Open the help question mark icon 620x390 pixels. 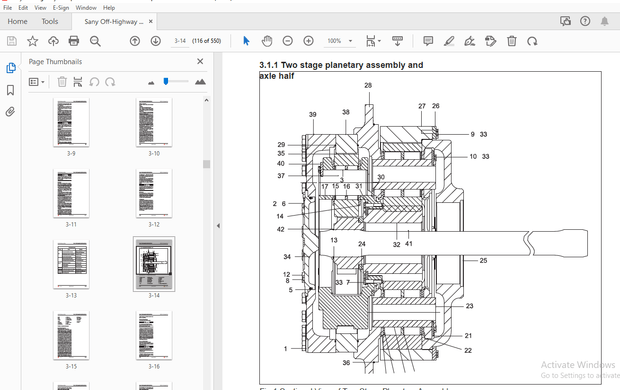pyautogui.click(x=585, y=21)
